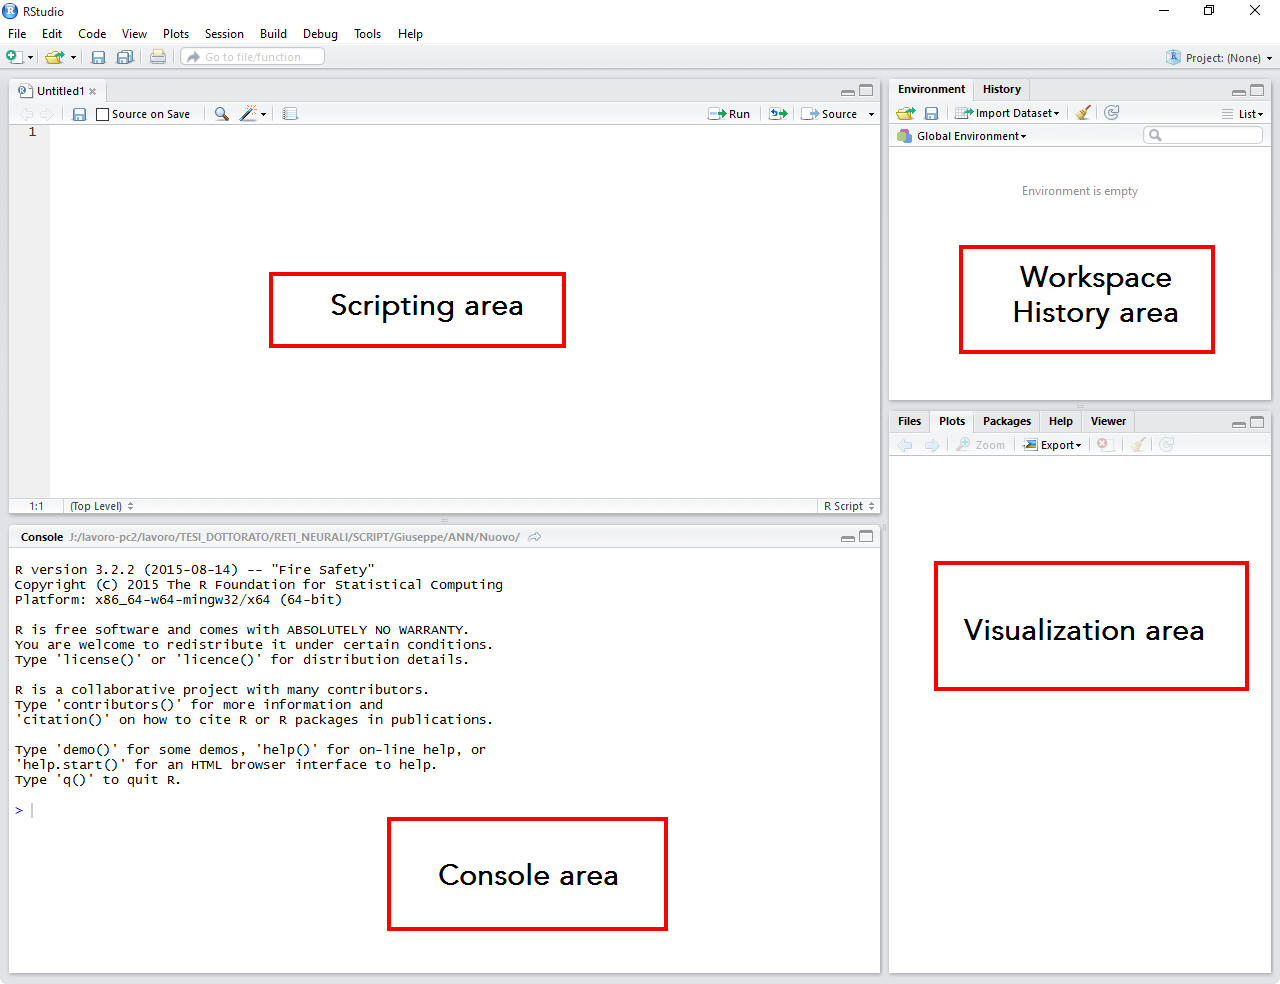Click the Load Workspace folder icon

coord(906,113)
